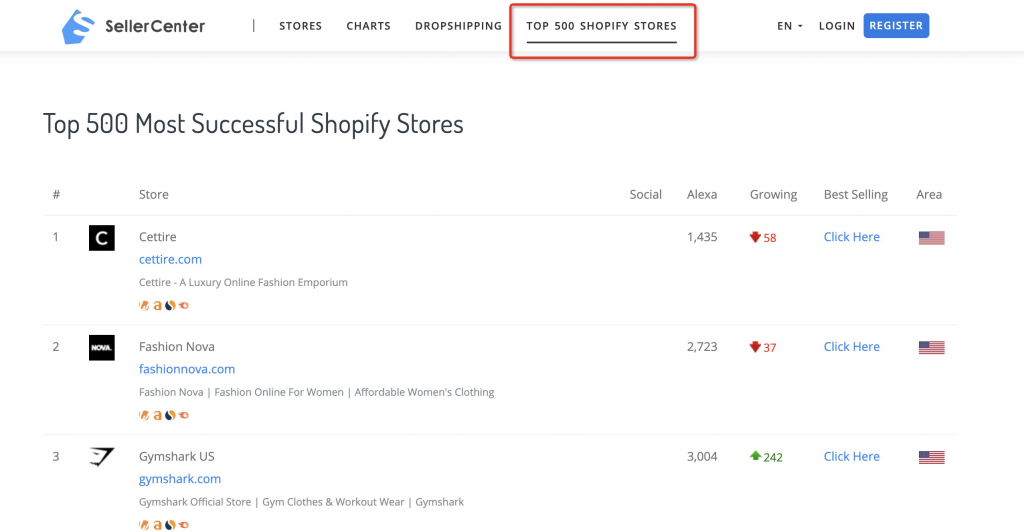Viewport: 1024px width, 532px height.
Task: Click the Best Selling column header
Action: [x=856, y=195]
